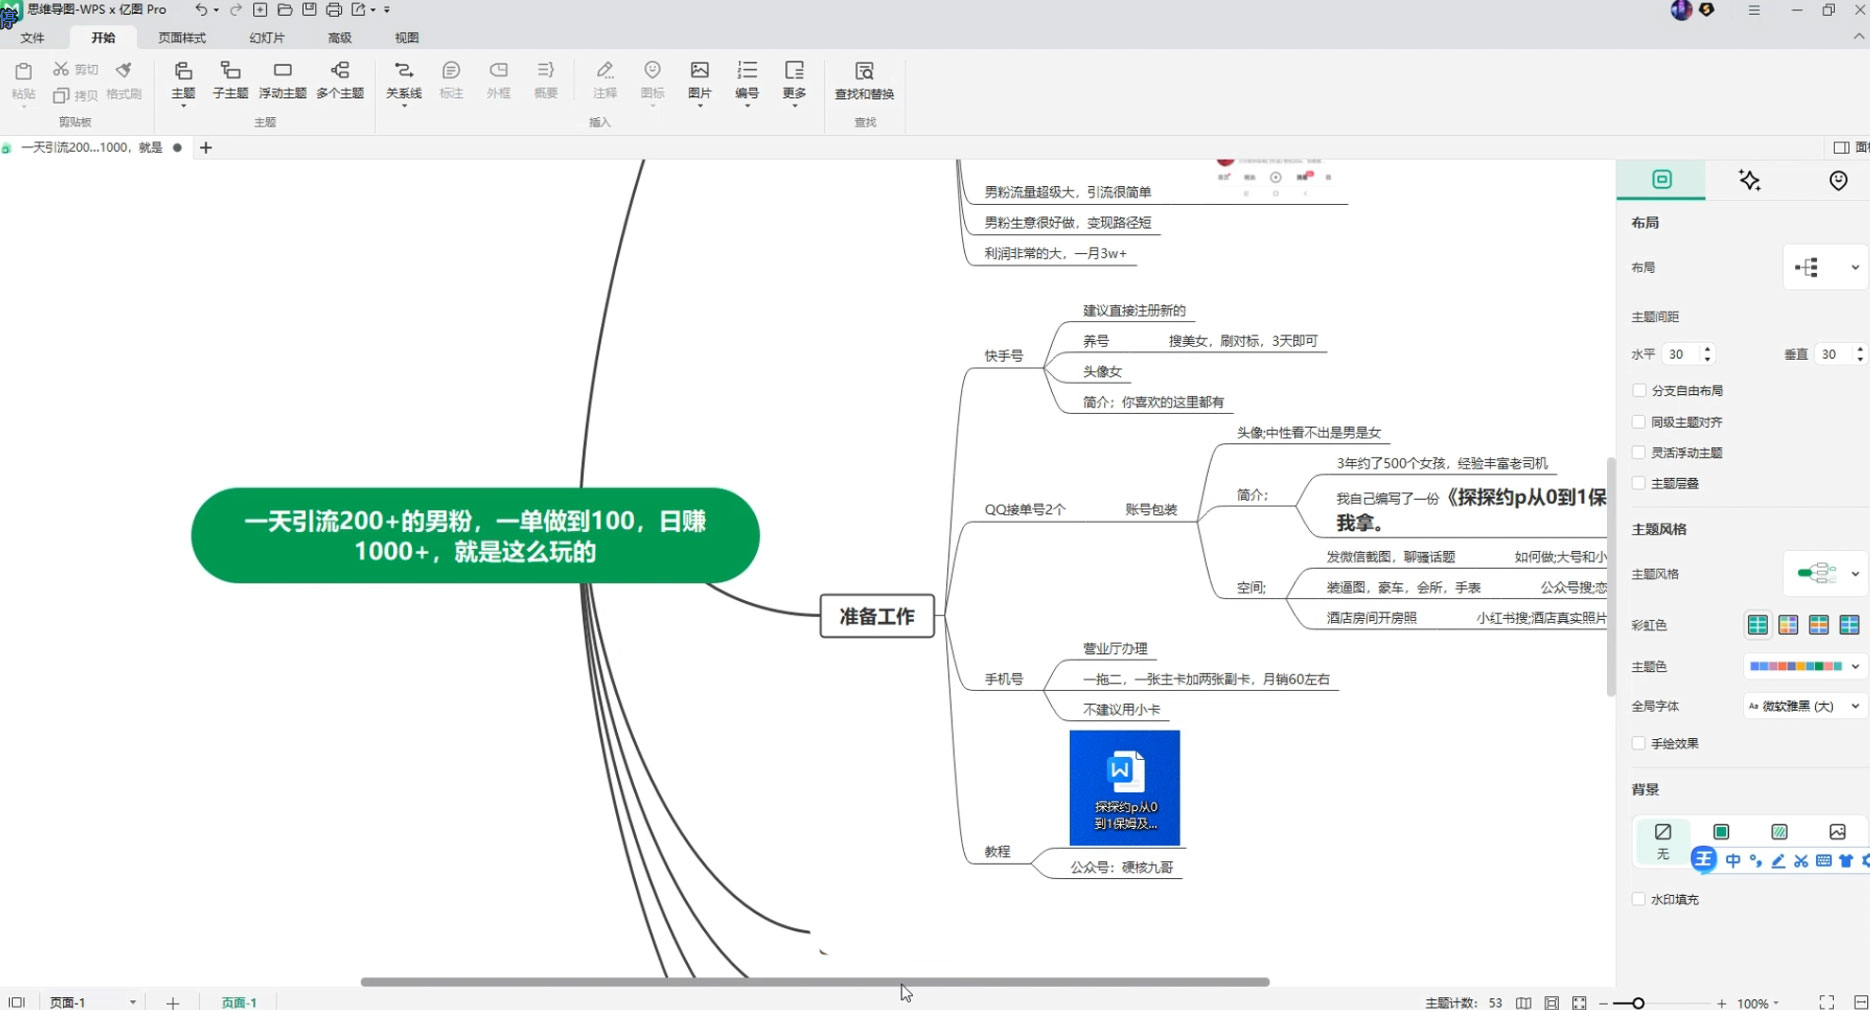
Task: Click the 编号 numbering icon
Action: 747,79
